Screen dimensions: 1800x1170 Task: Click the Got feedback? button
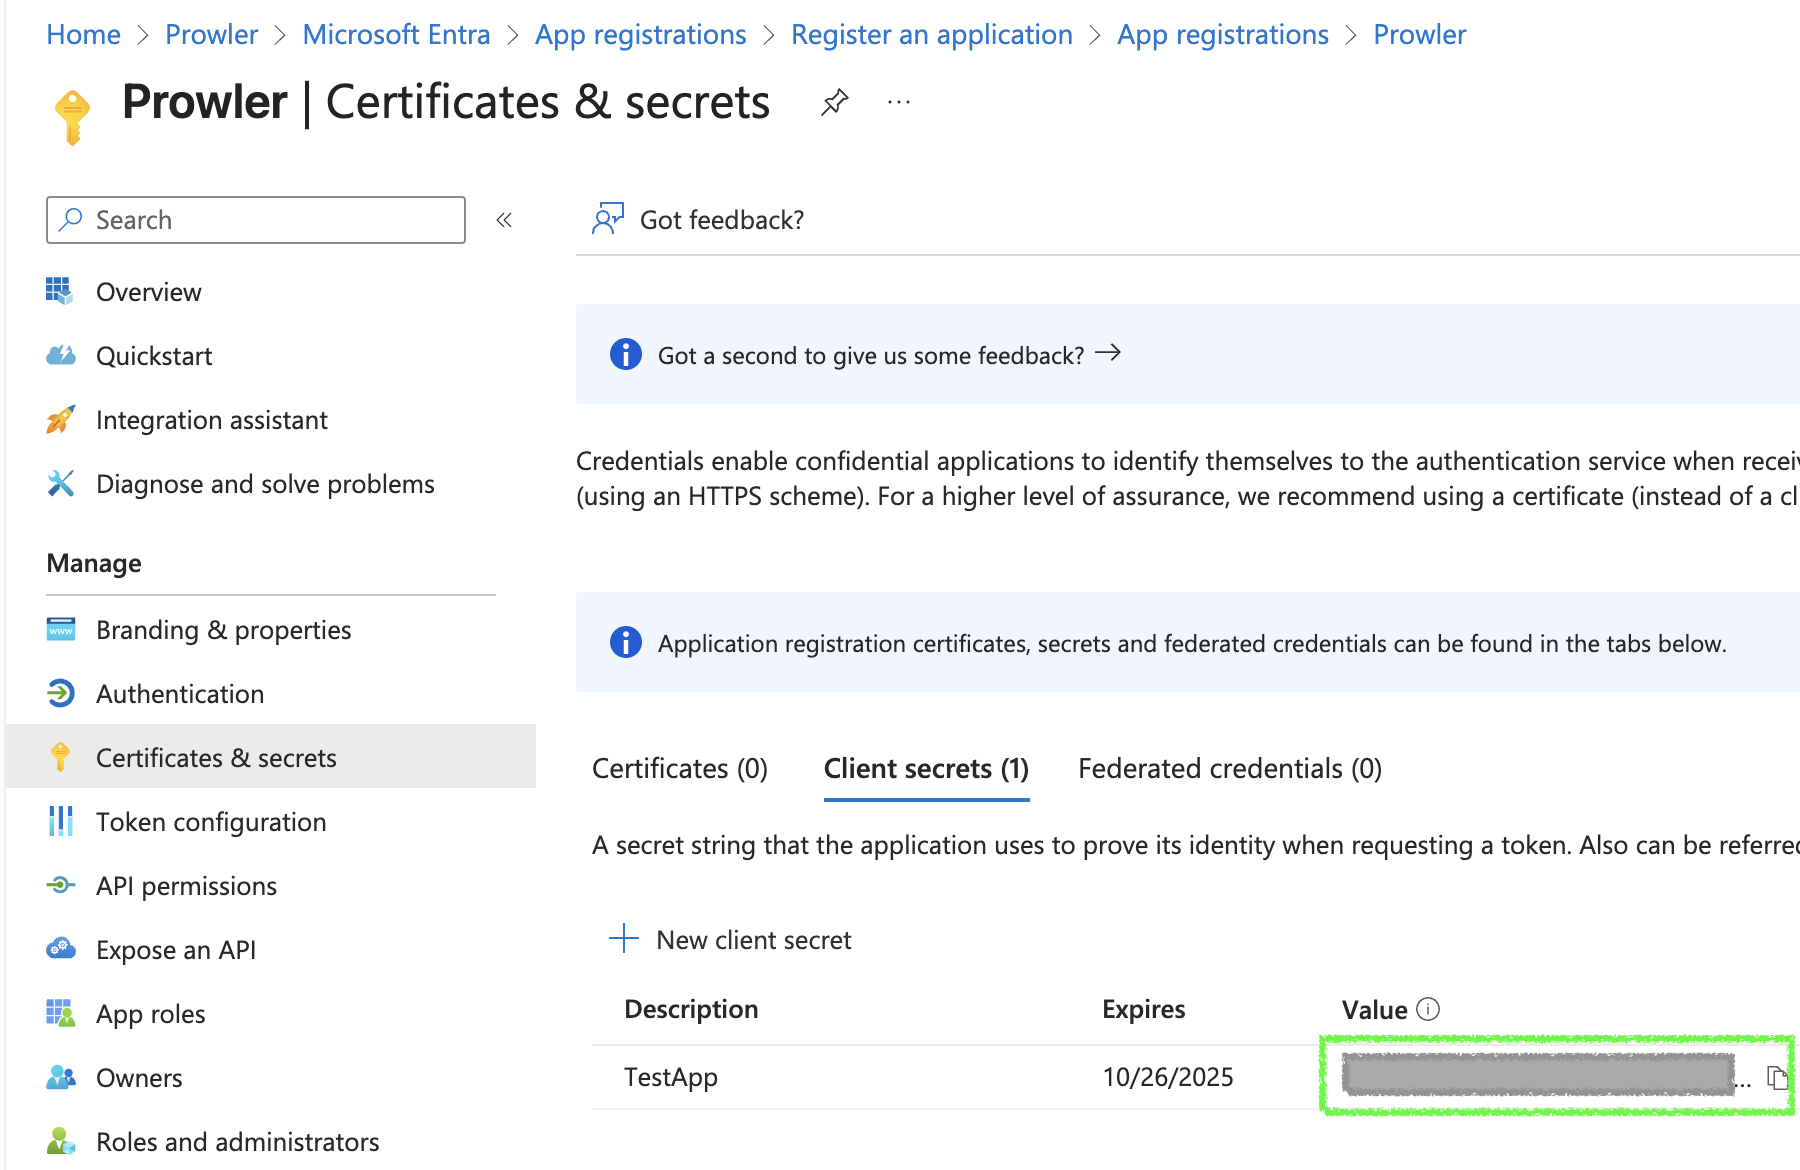698,220
